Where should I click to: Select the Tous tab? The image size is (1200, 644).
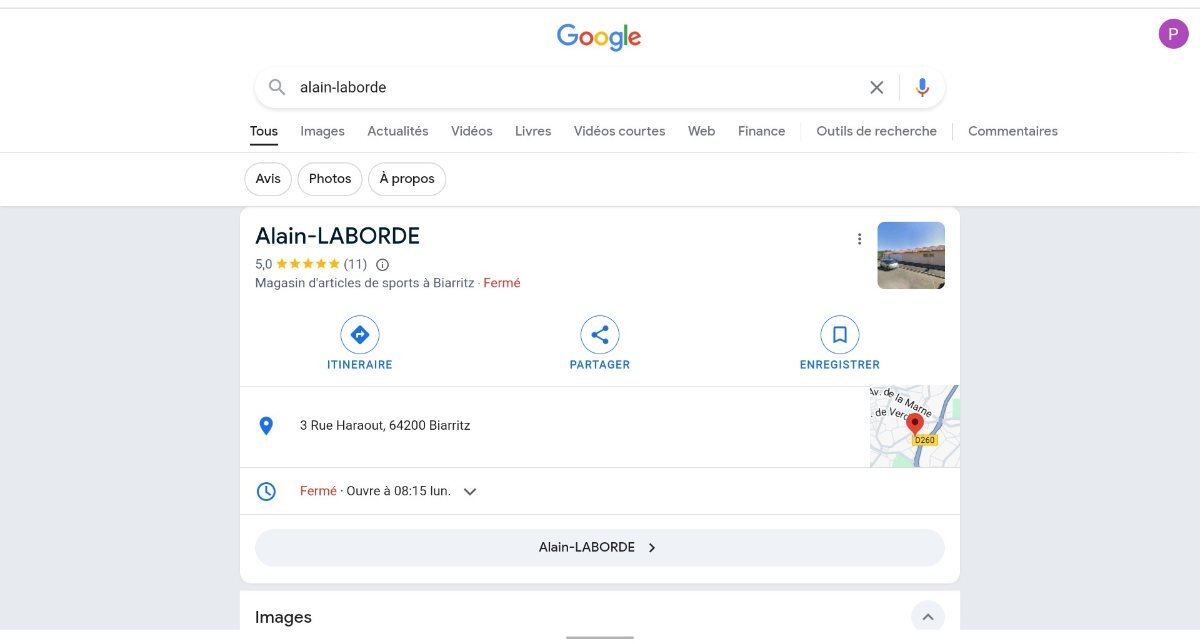[x=264, y=131]
